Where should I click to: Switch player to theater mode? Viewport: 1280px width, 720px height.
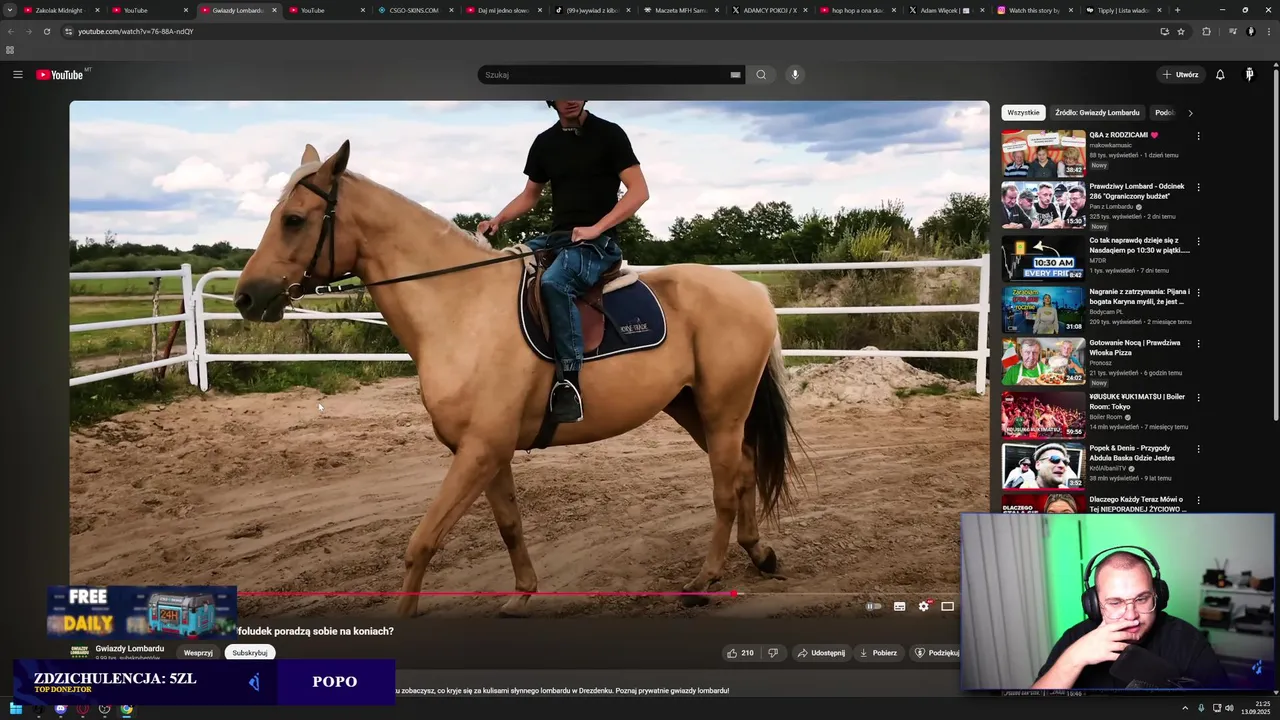(947, 606)
